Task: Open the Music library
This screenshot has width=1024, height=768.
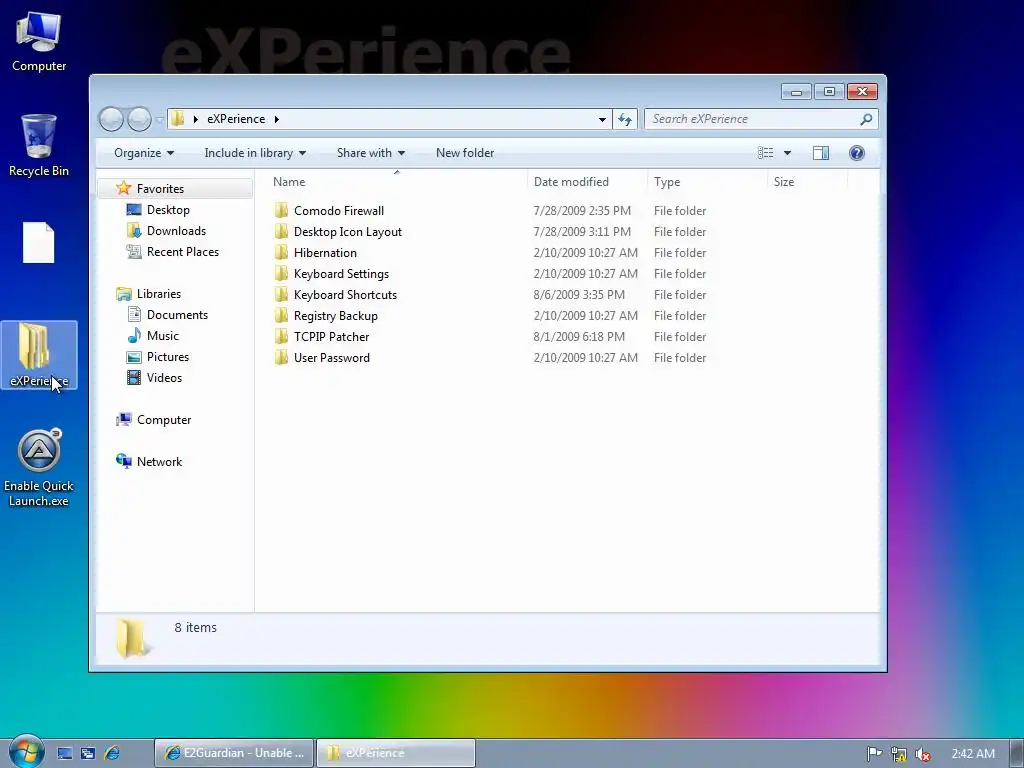Action: tap(163, 336)
